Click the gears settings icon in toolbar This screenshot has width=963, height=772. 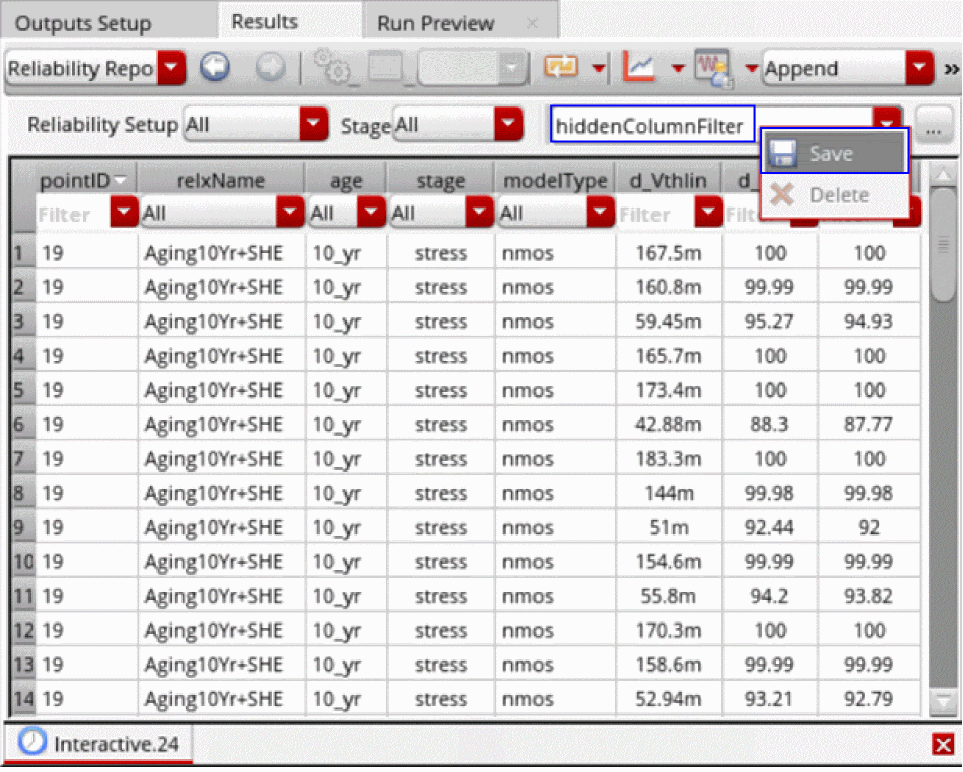330,68
